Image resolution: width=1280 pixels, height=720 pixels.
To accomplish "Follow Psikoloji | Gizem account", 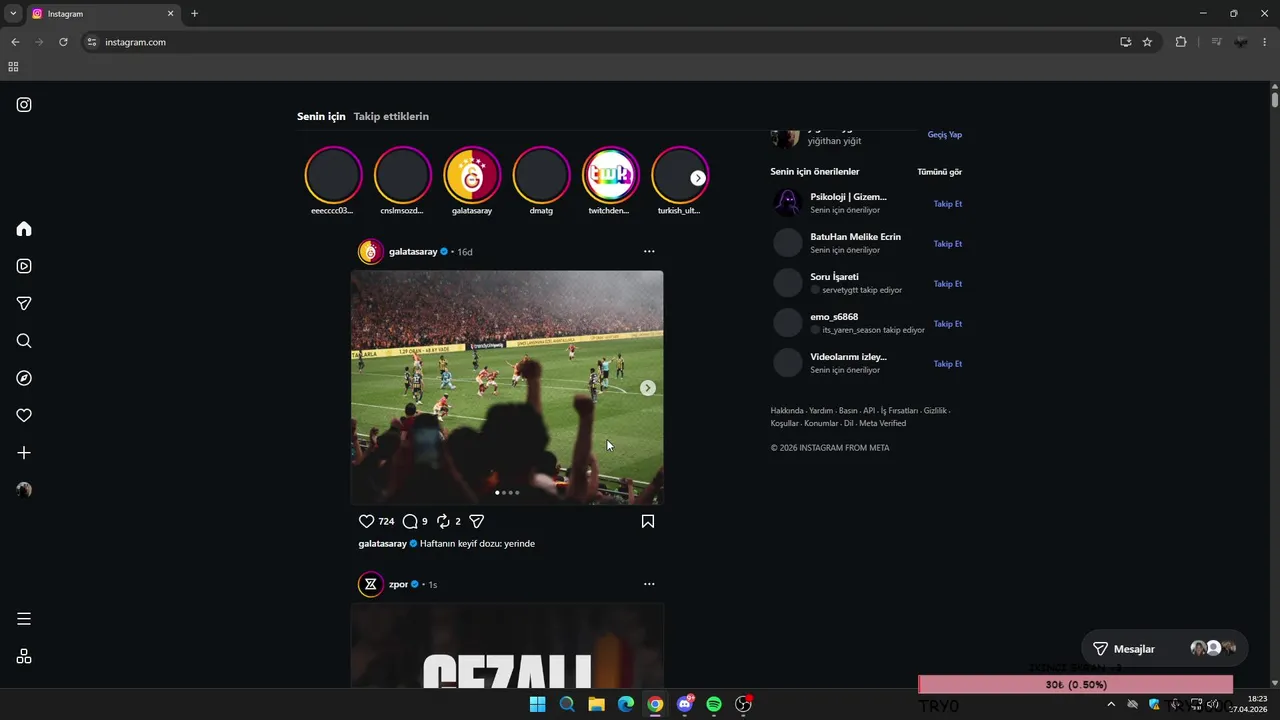I will pyautogui.click(x=947, y=204).
